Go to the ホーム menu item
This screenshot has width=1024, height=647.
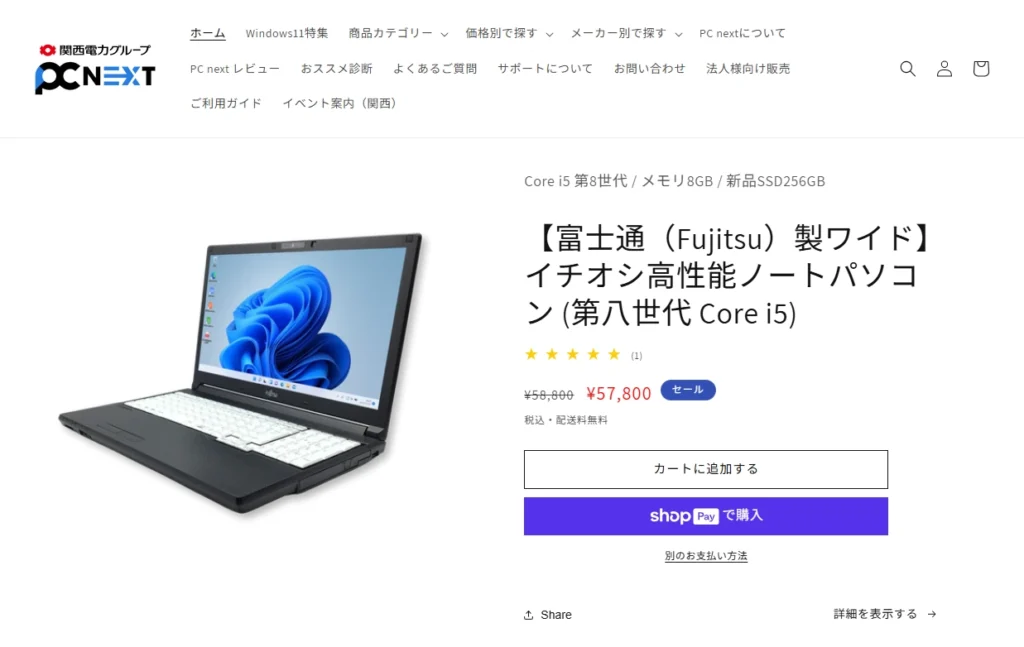(208, 33)
